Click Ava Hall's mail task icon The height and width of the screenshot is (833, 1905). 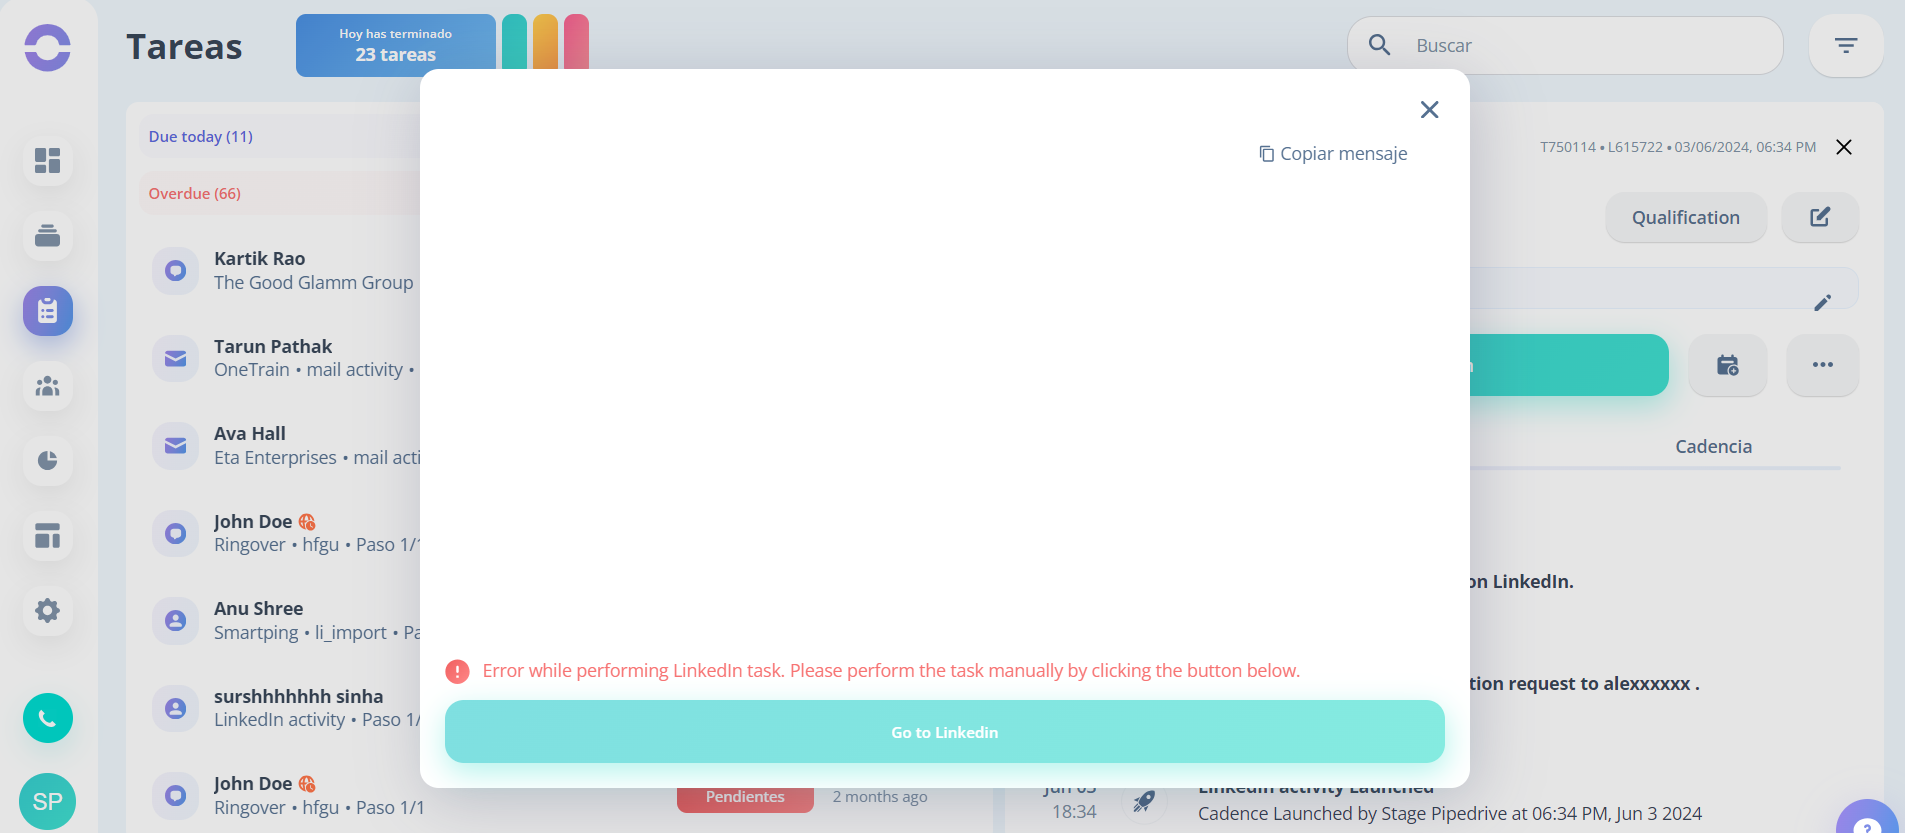[x=176, y=446]
